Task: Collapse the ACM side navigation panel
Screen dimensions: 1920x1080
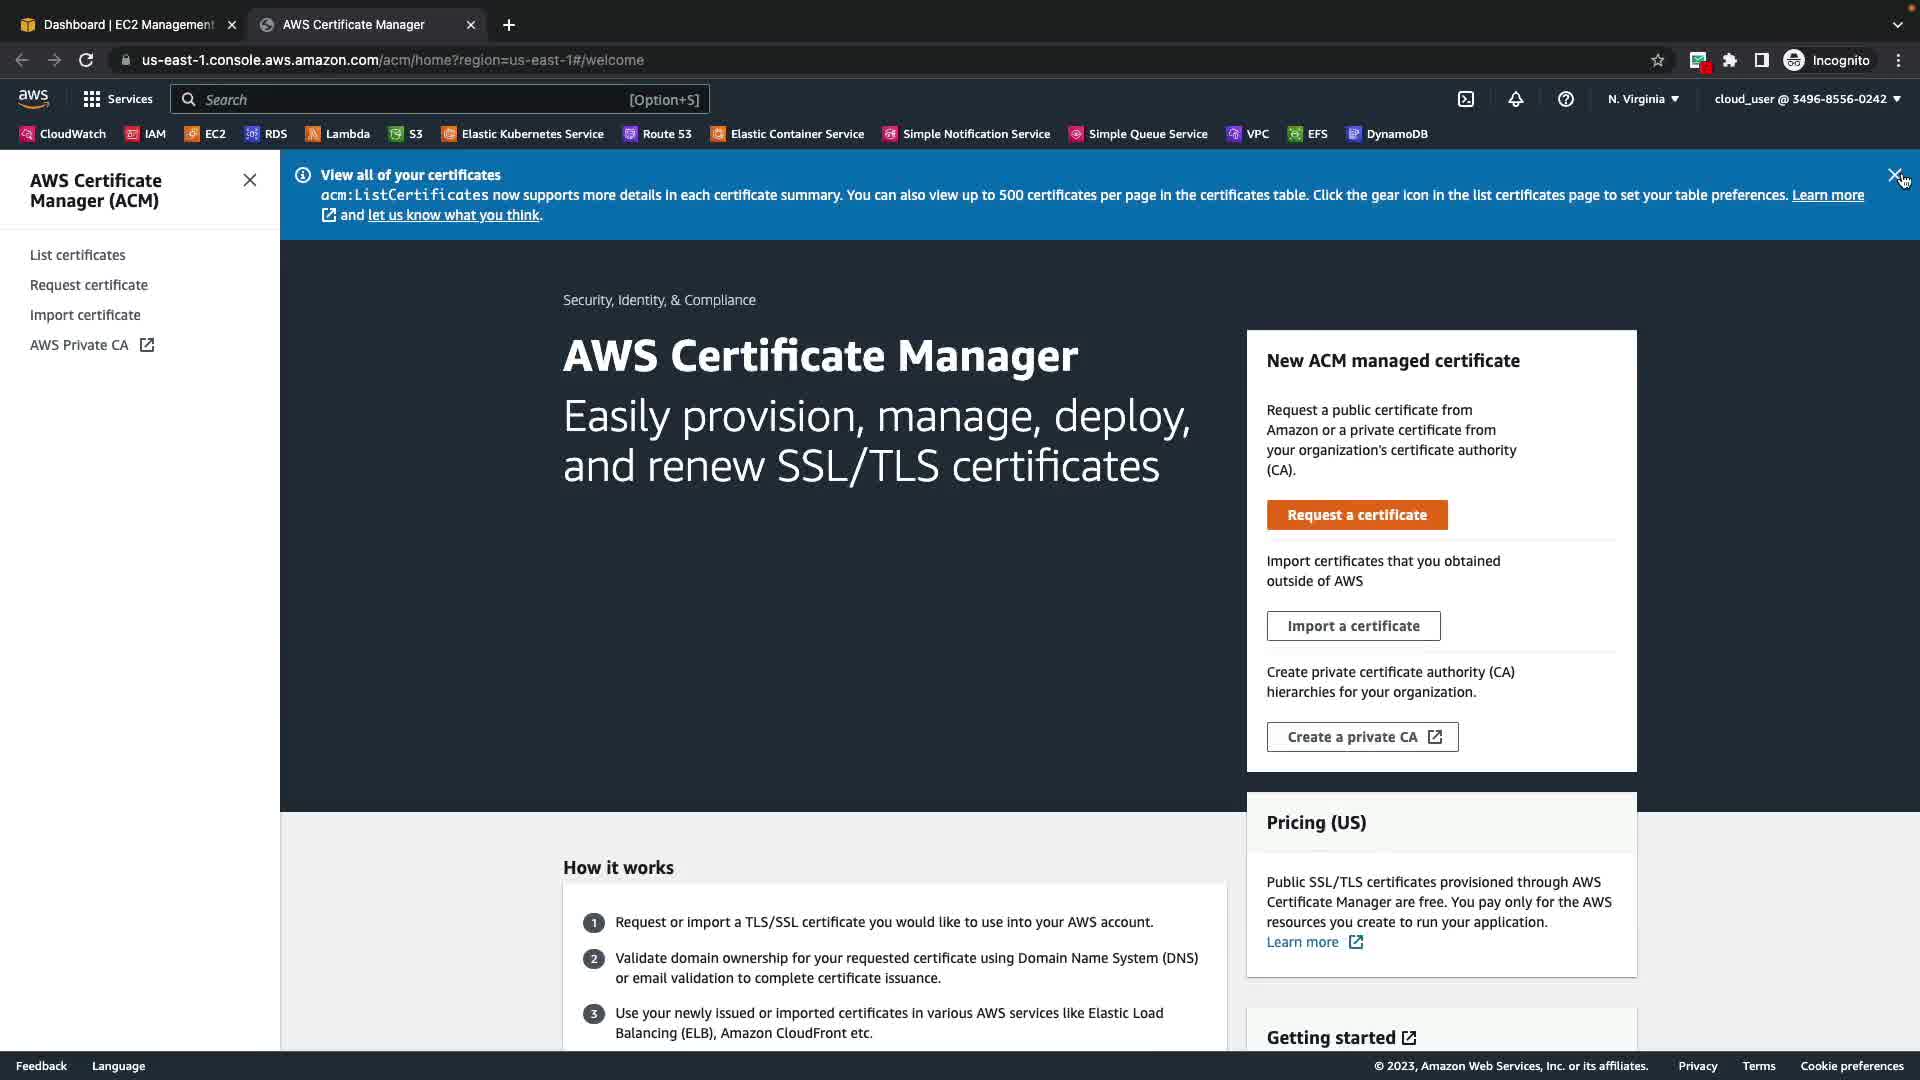Action: (249, 180)
